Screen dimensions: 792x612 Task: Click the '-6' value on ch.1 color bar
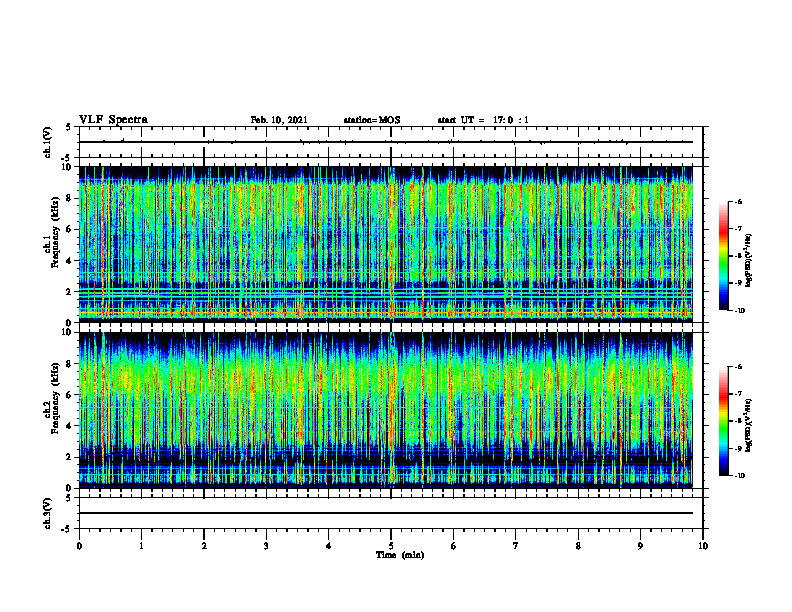tap(738, 202)
